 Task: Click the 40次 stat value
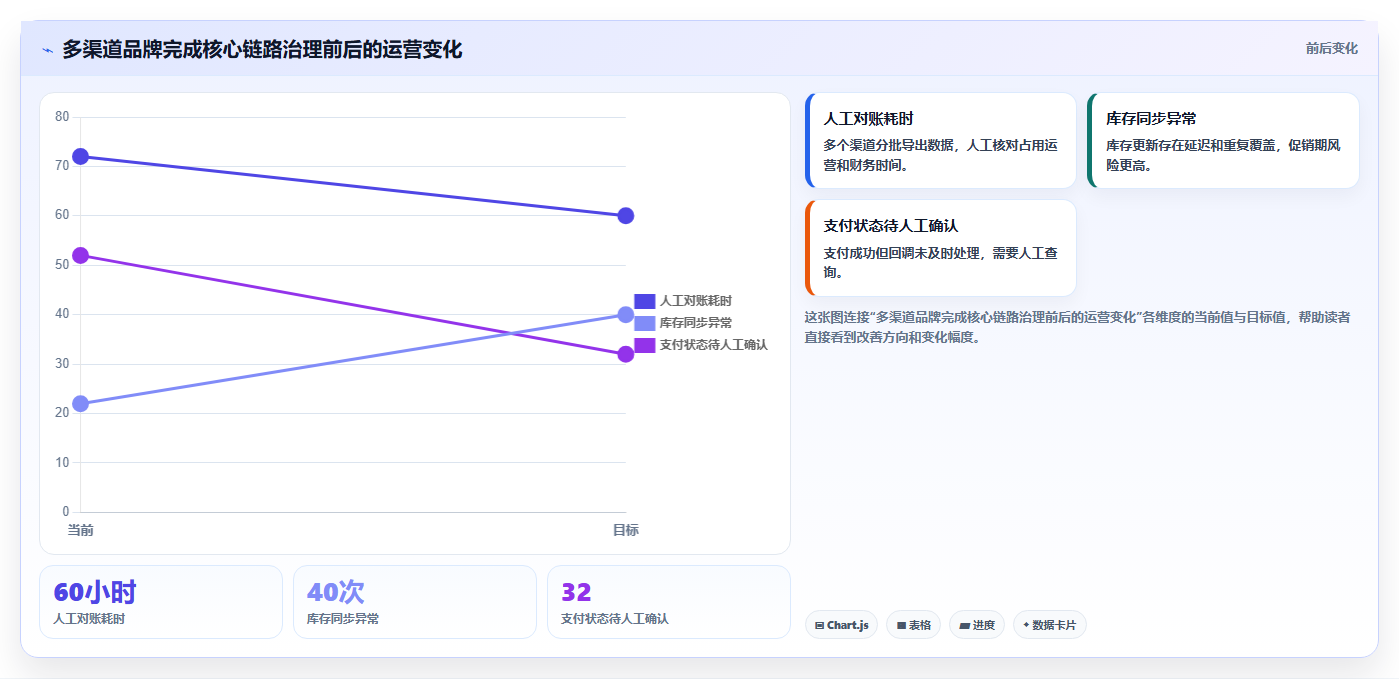tap(336, 592)
